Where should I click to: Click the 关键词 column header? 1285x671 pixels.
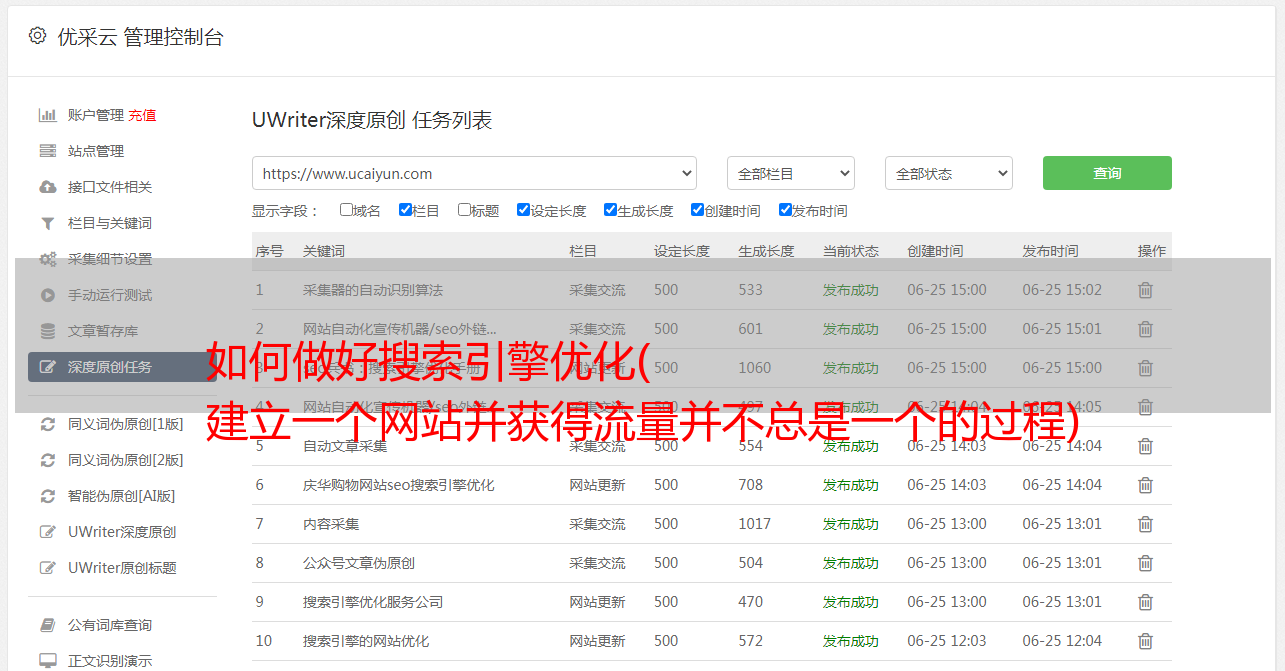tap(324, 251)
